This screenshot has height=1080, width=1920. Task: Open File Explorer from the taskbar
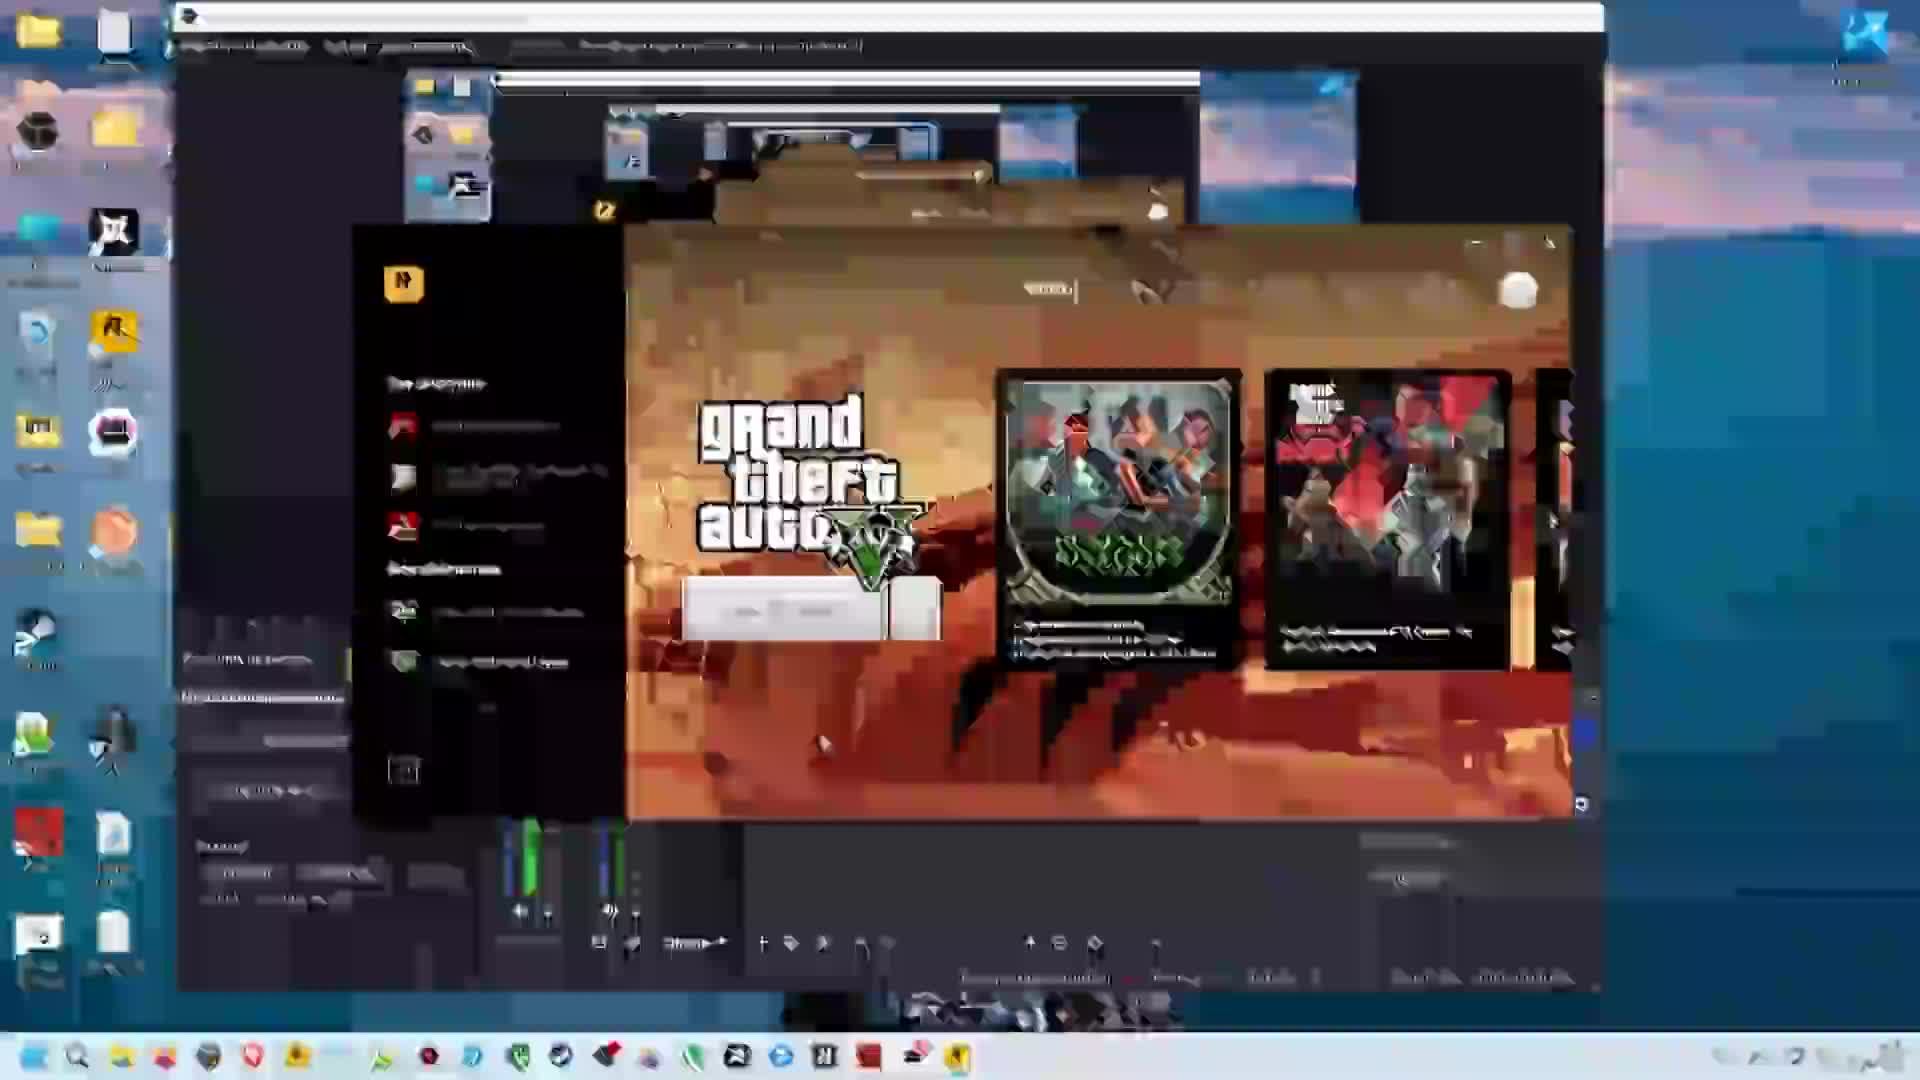point(121,1056)
